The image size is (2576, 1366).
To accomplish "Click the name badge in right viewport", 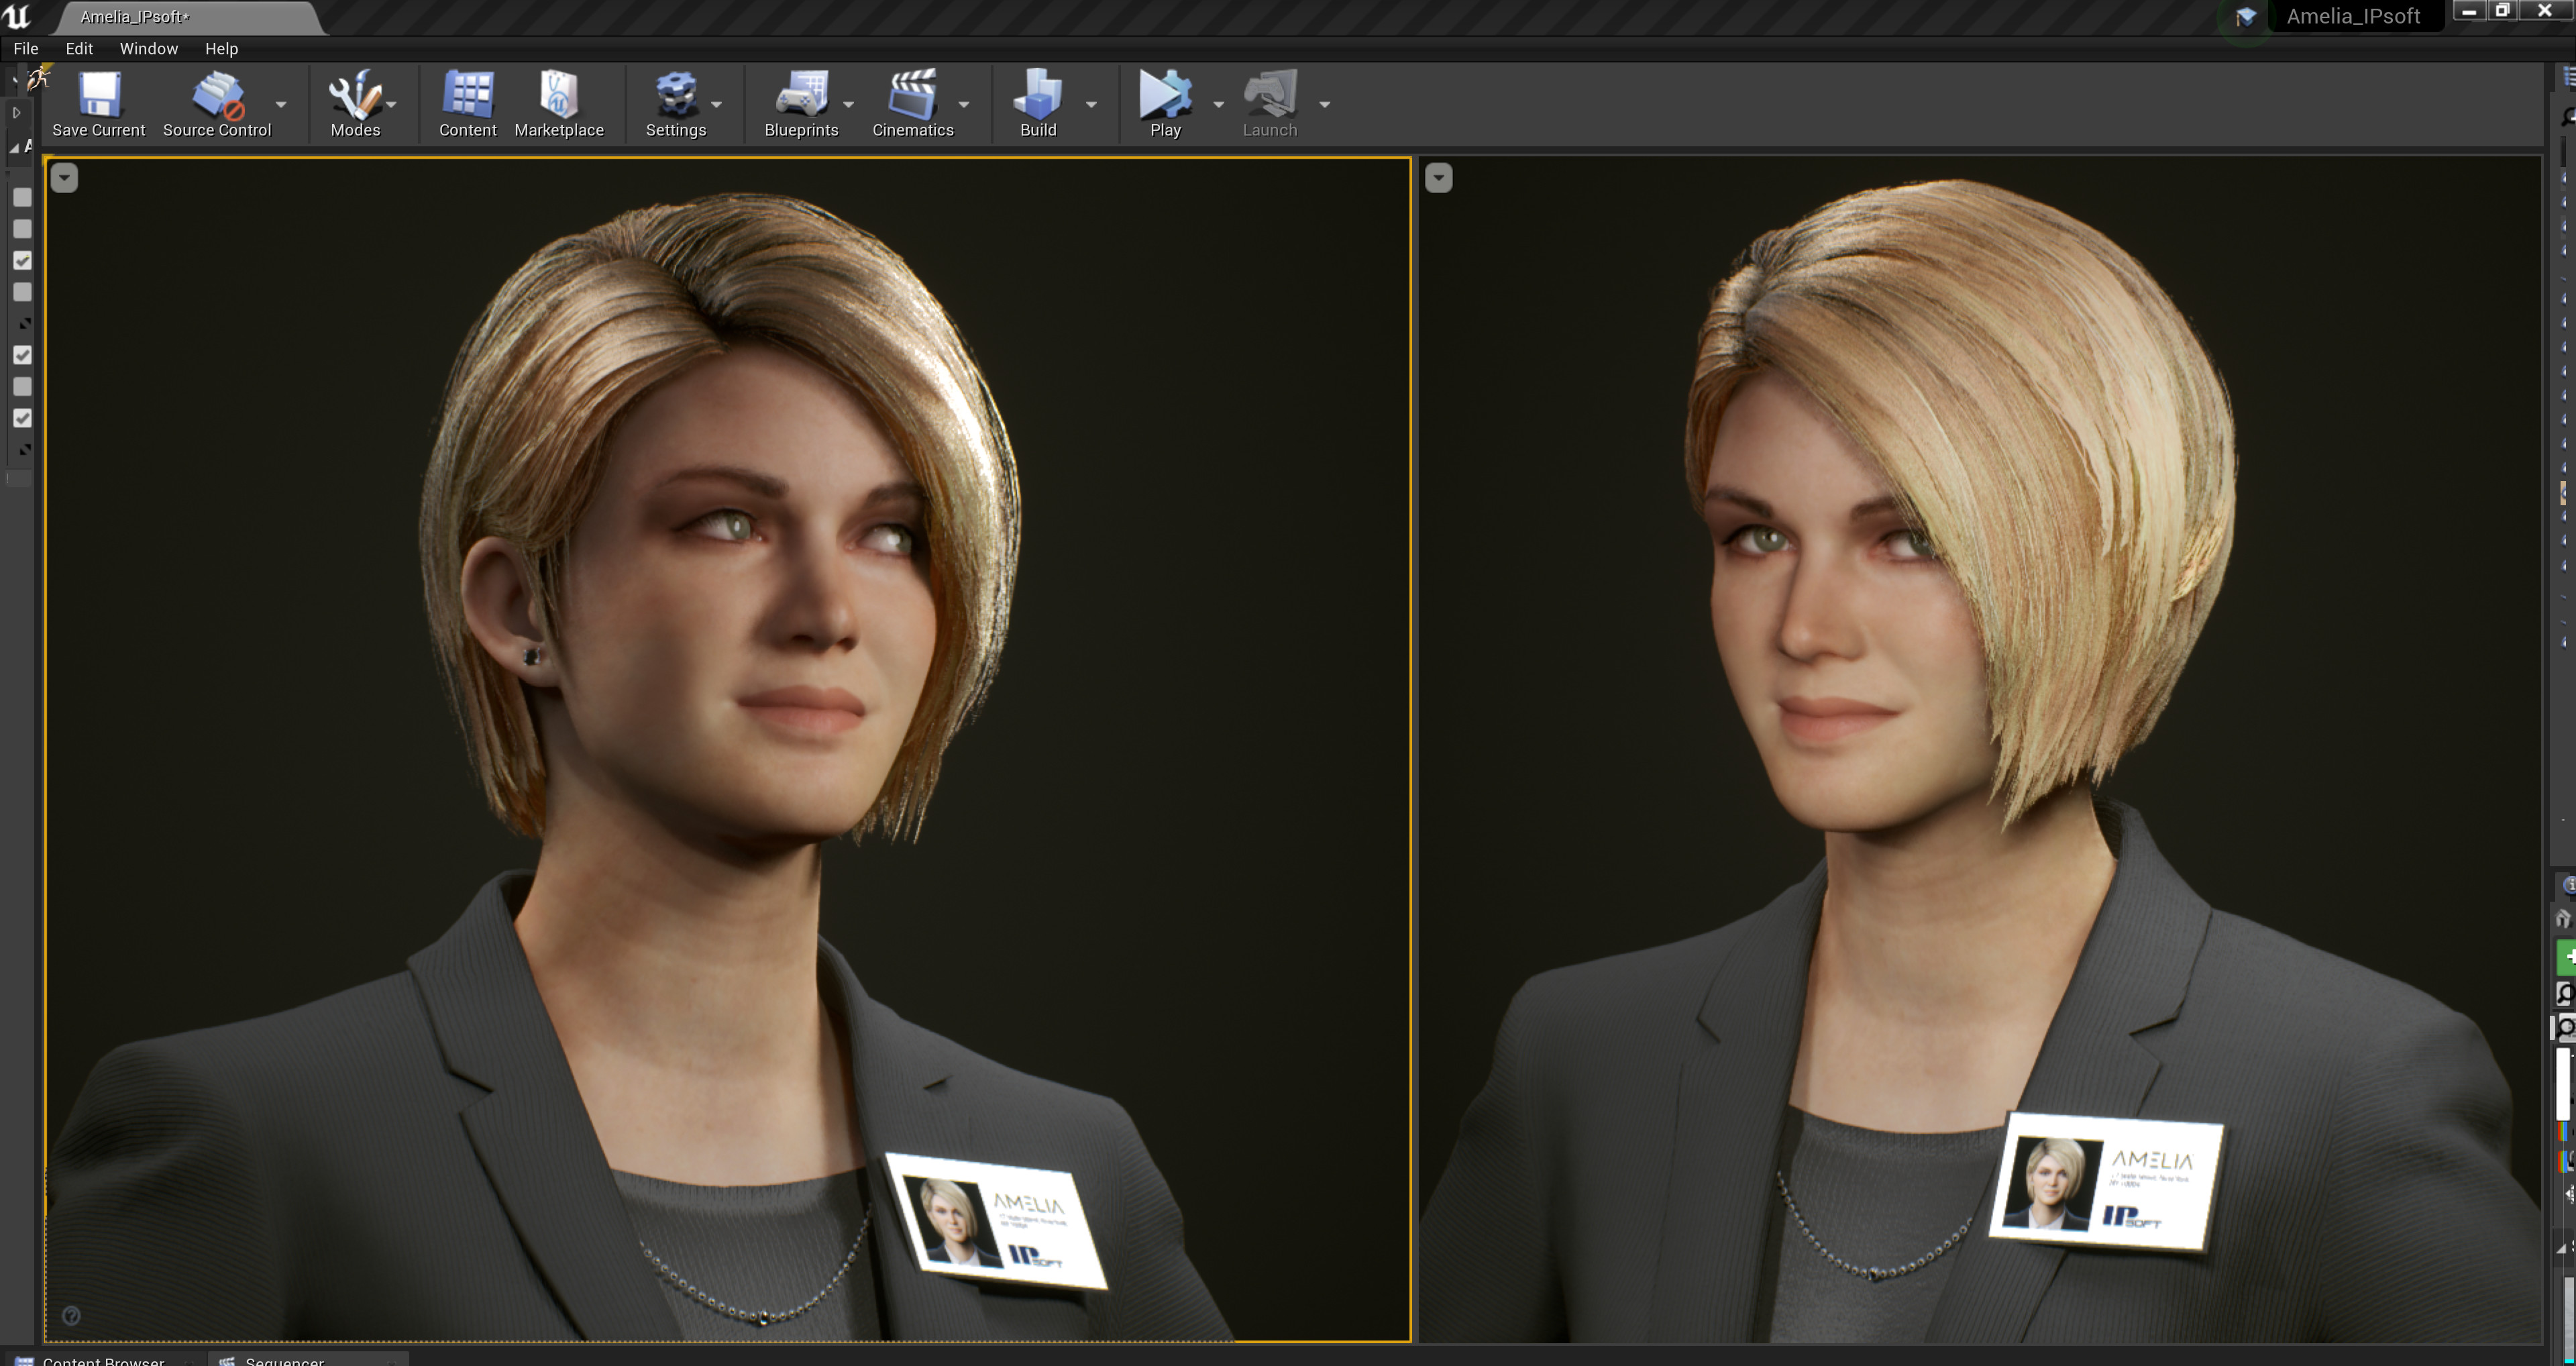I will (x=2106, y=1181).
